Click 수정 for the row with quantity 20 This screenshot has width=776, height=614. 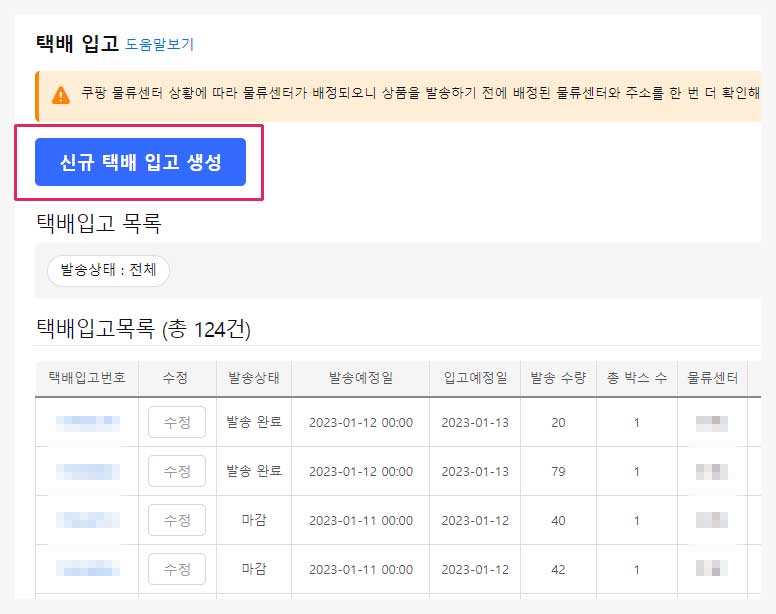177,422
